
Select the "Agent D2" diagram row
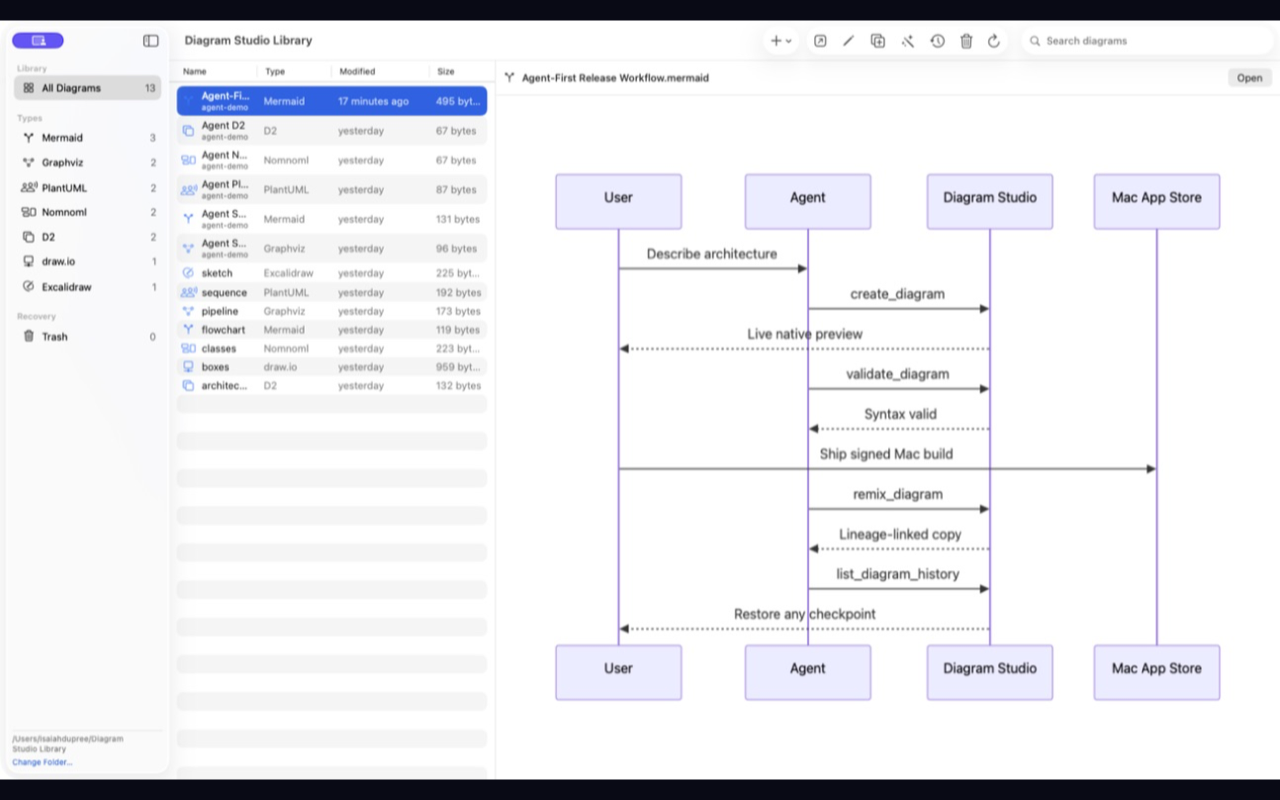pyautogui.click(x=332, y=131)
